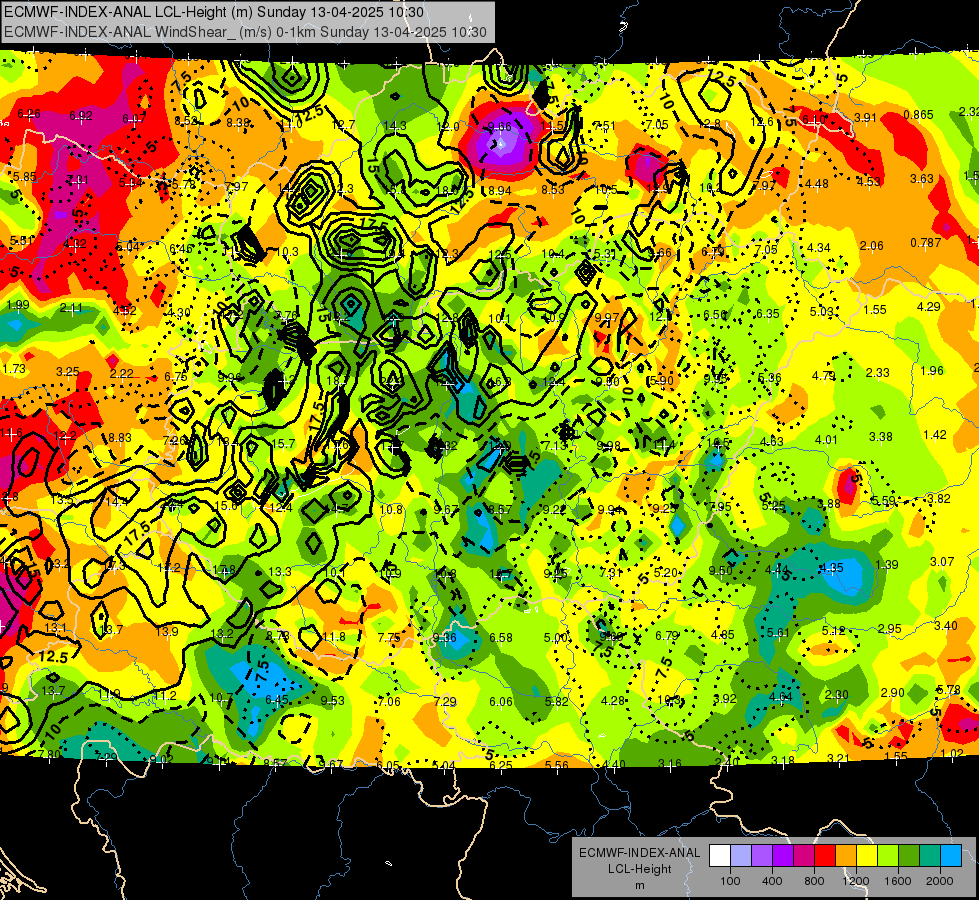The image size is (979, 900).
Task: Click the grid value 1.96
Action: click(932, 371)
